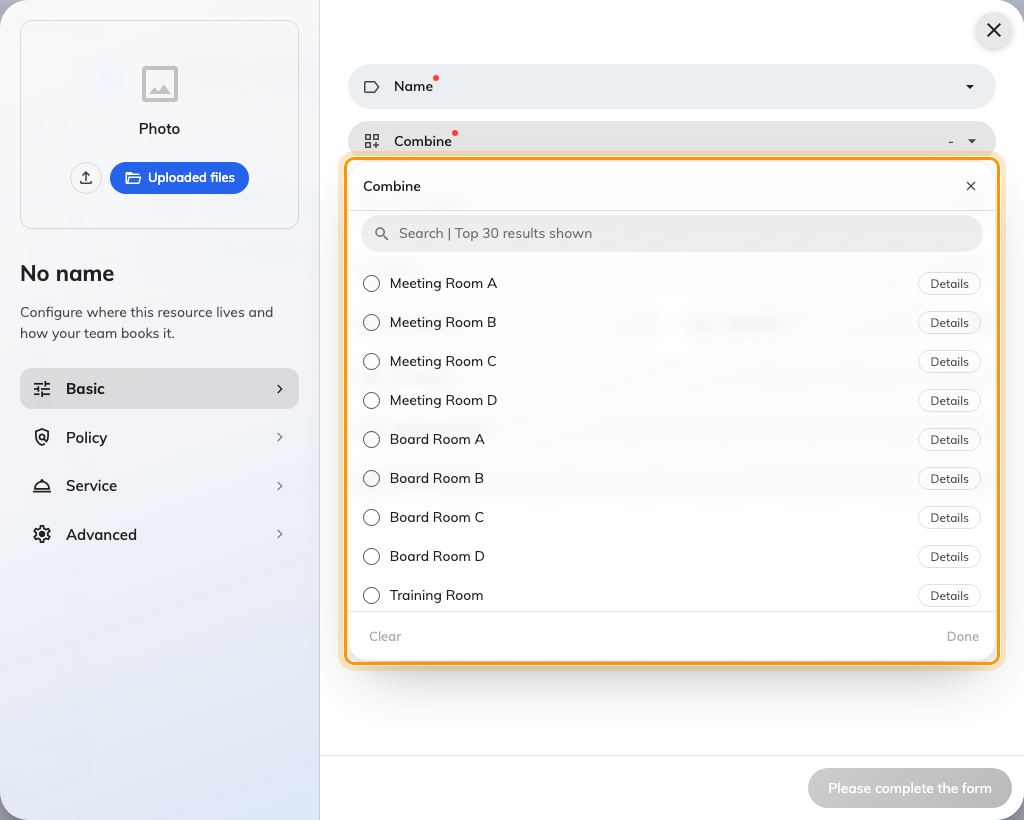Open Uploaded files browser
This screenshot has height=820, width=1024.
pyautogui.click(x=180, y=178)
